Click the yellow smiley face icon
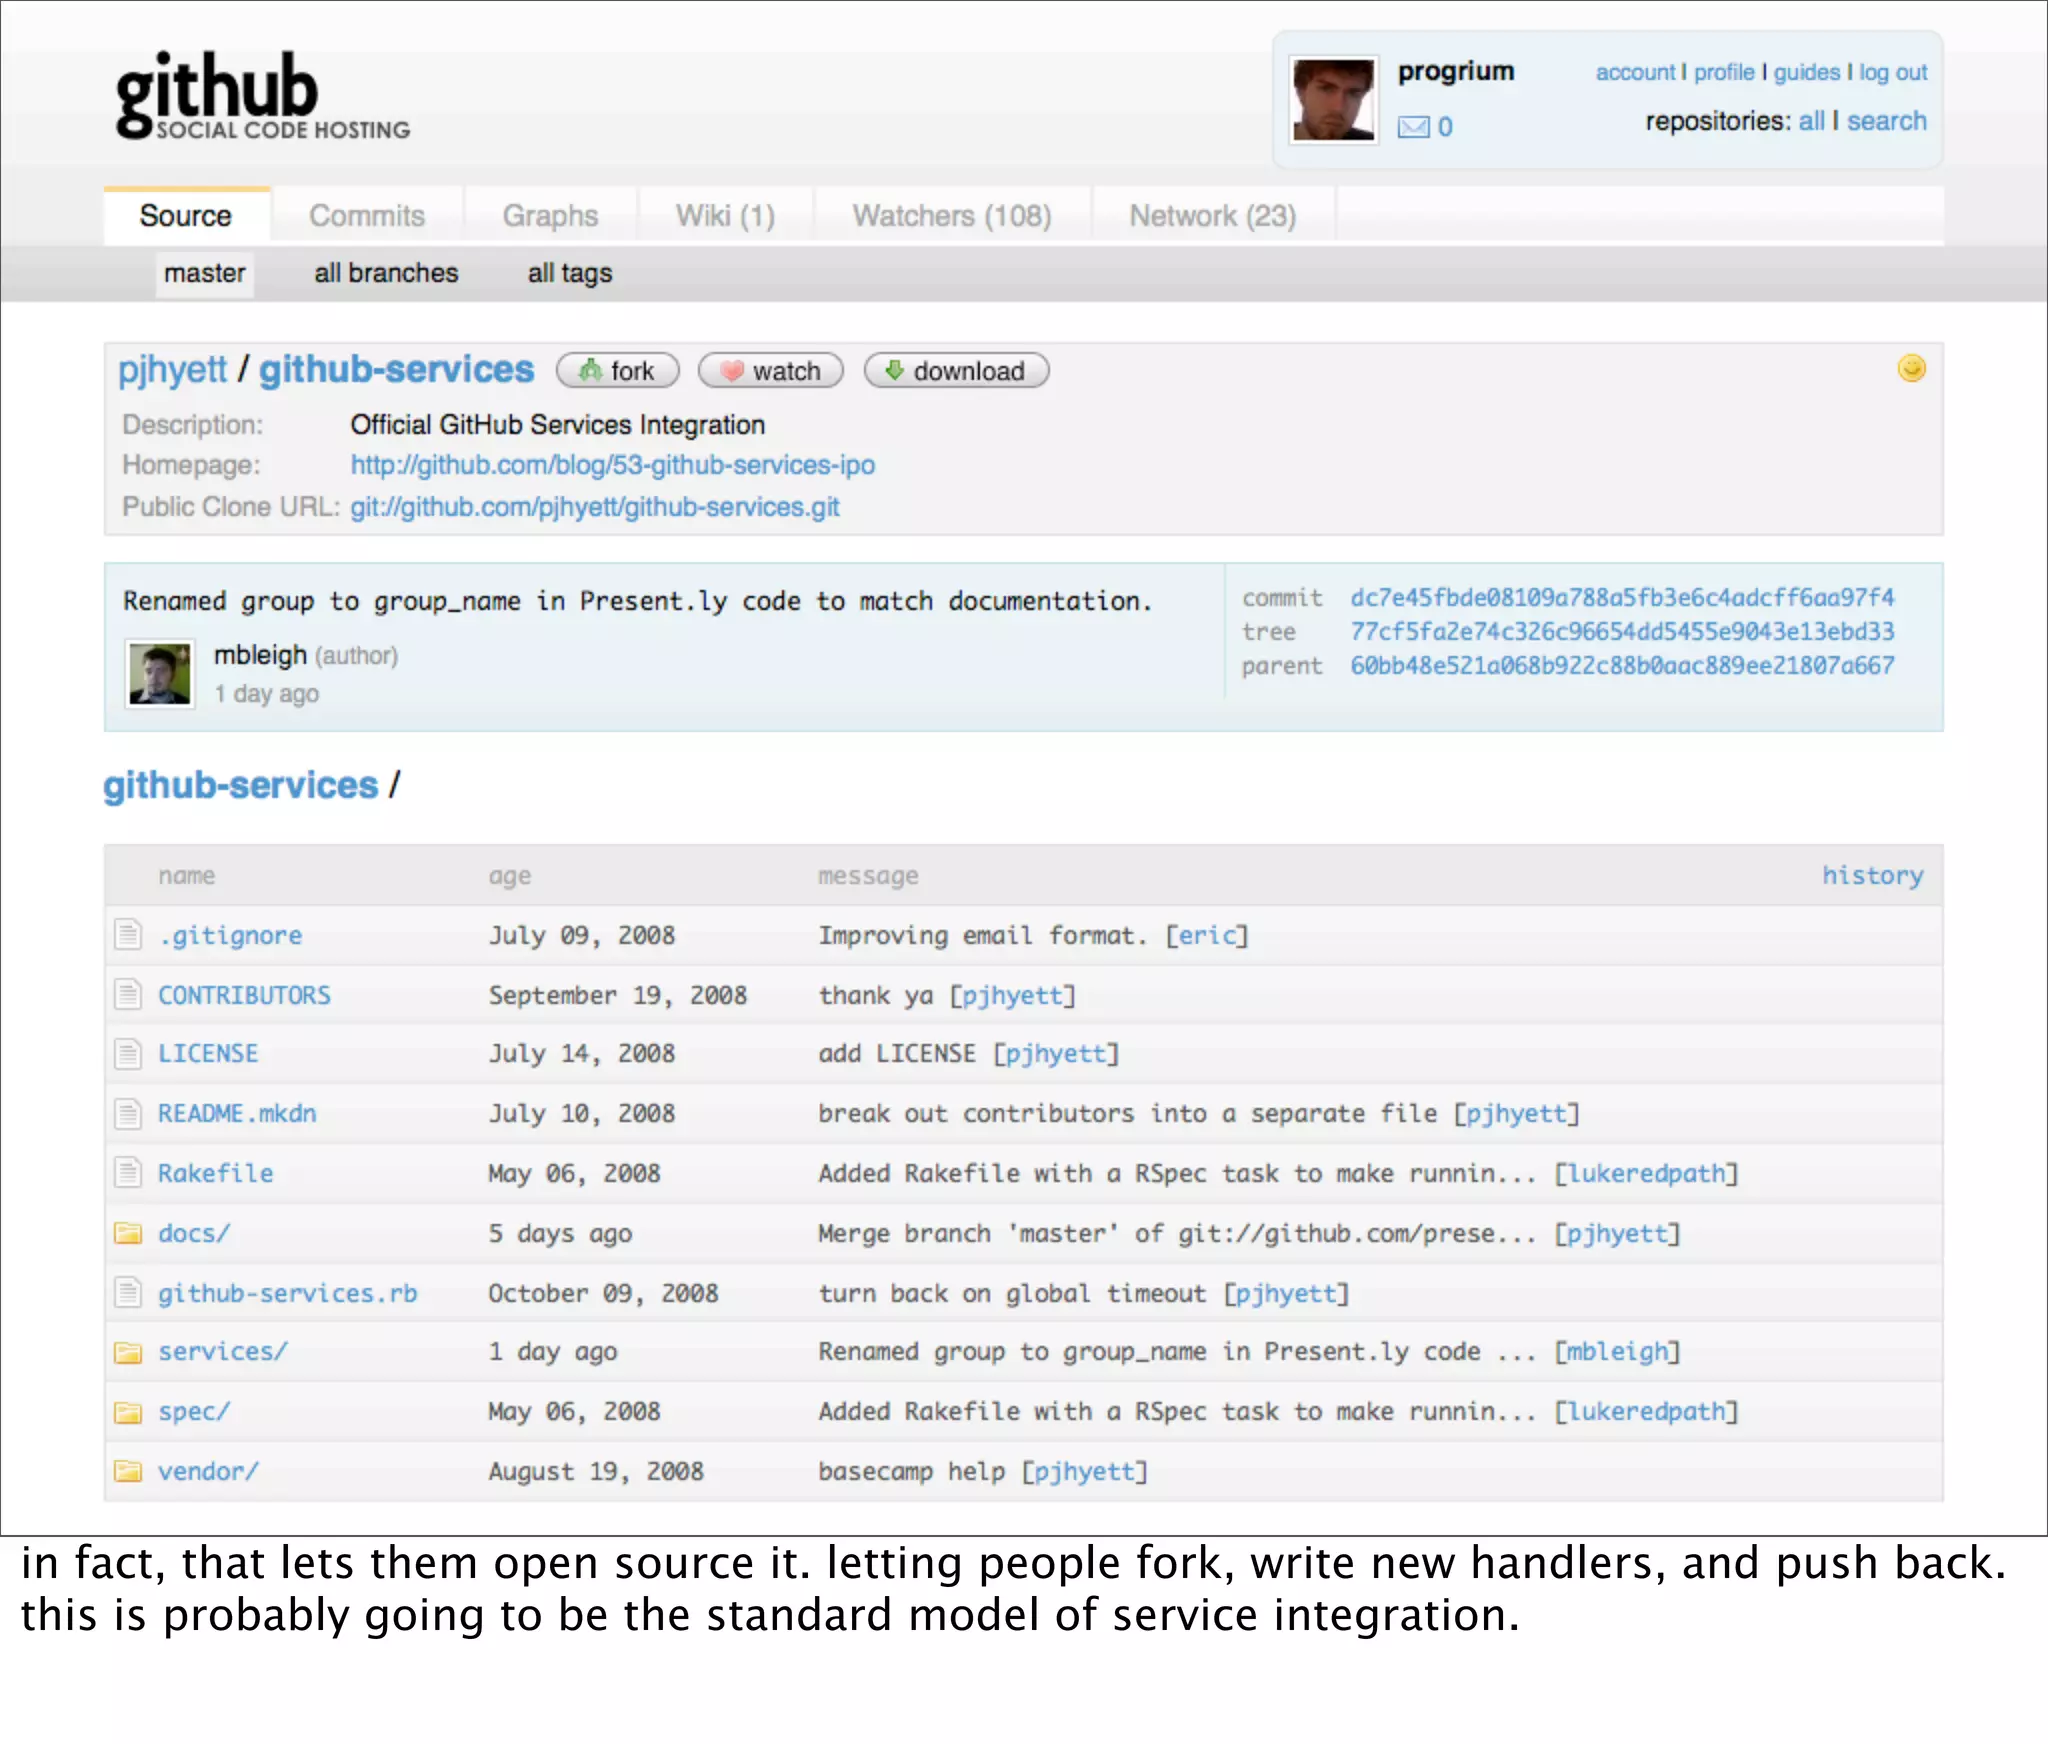Screen dimensions: 2048x1744 tap(1911, 369)
